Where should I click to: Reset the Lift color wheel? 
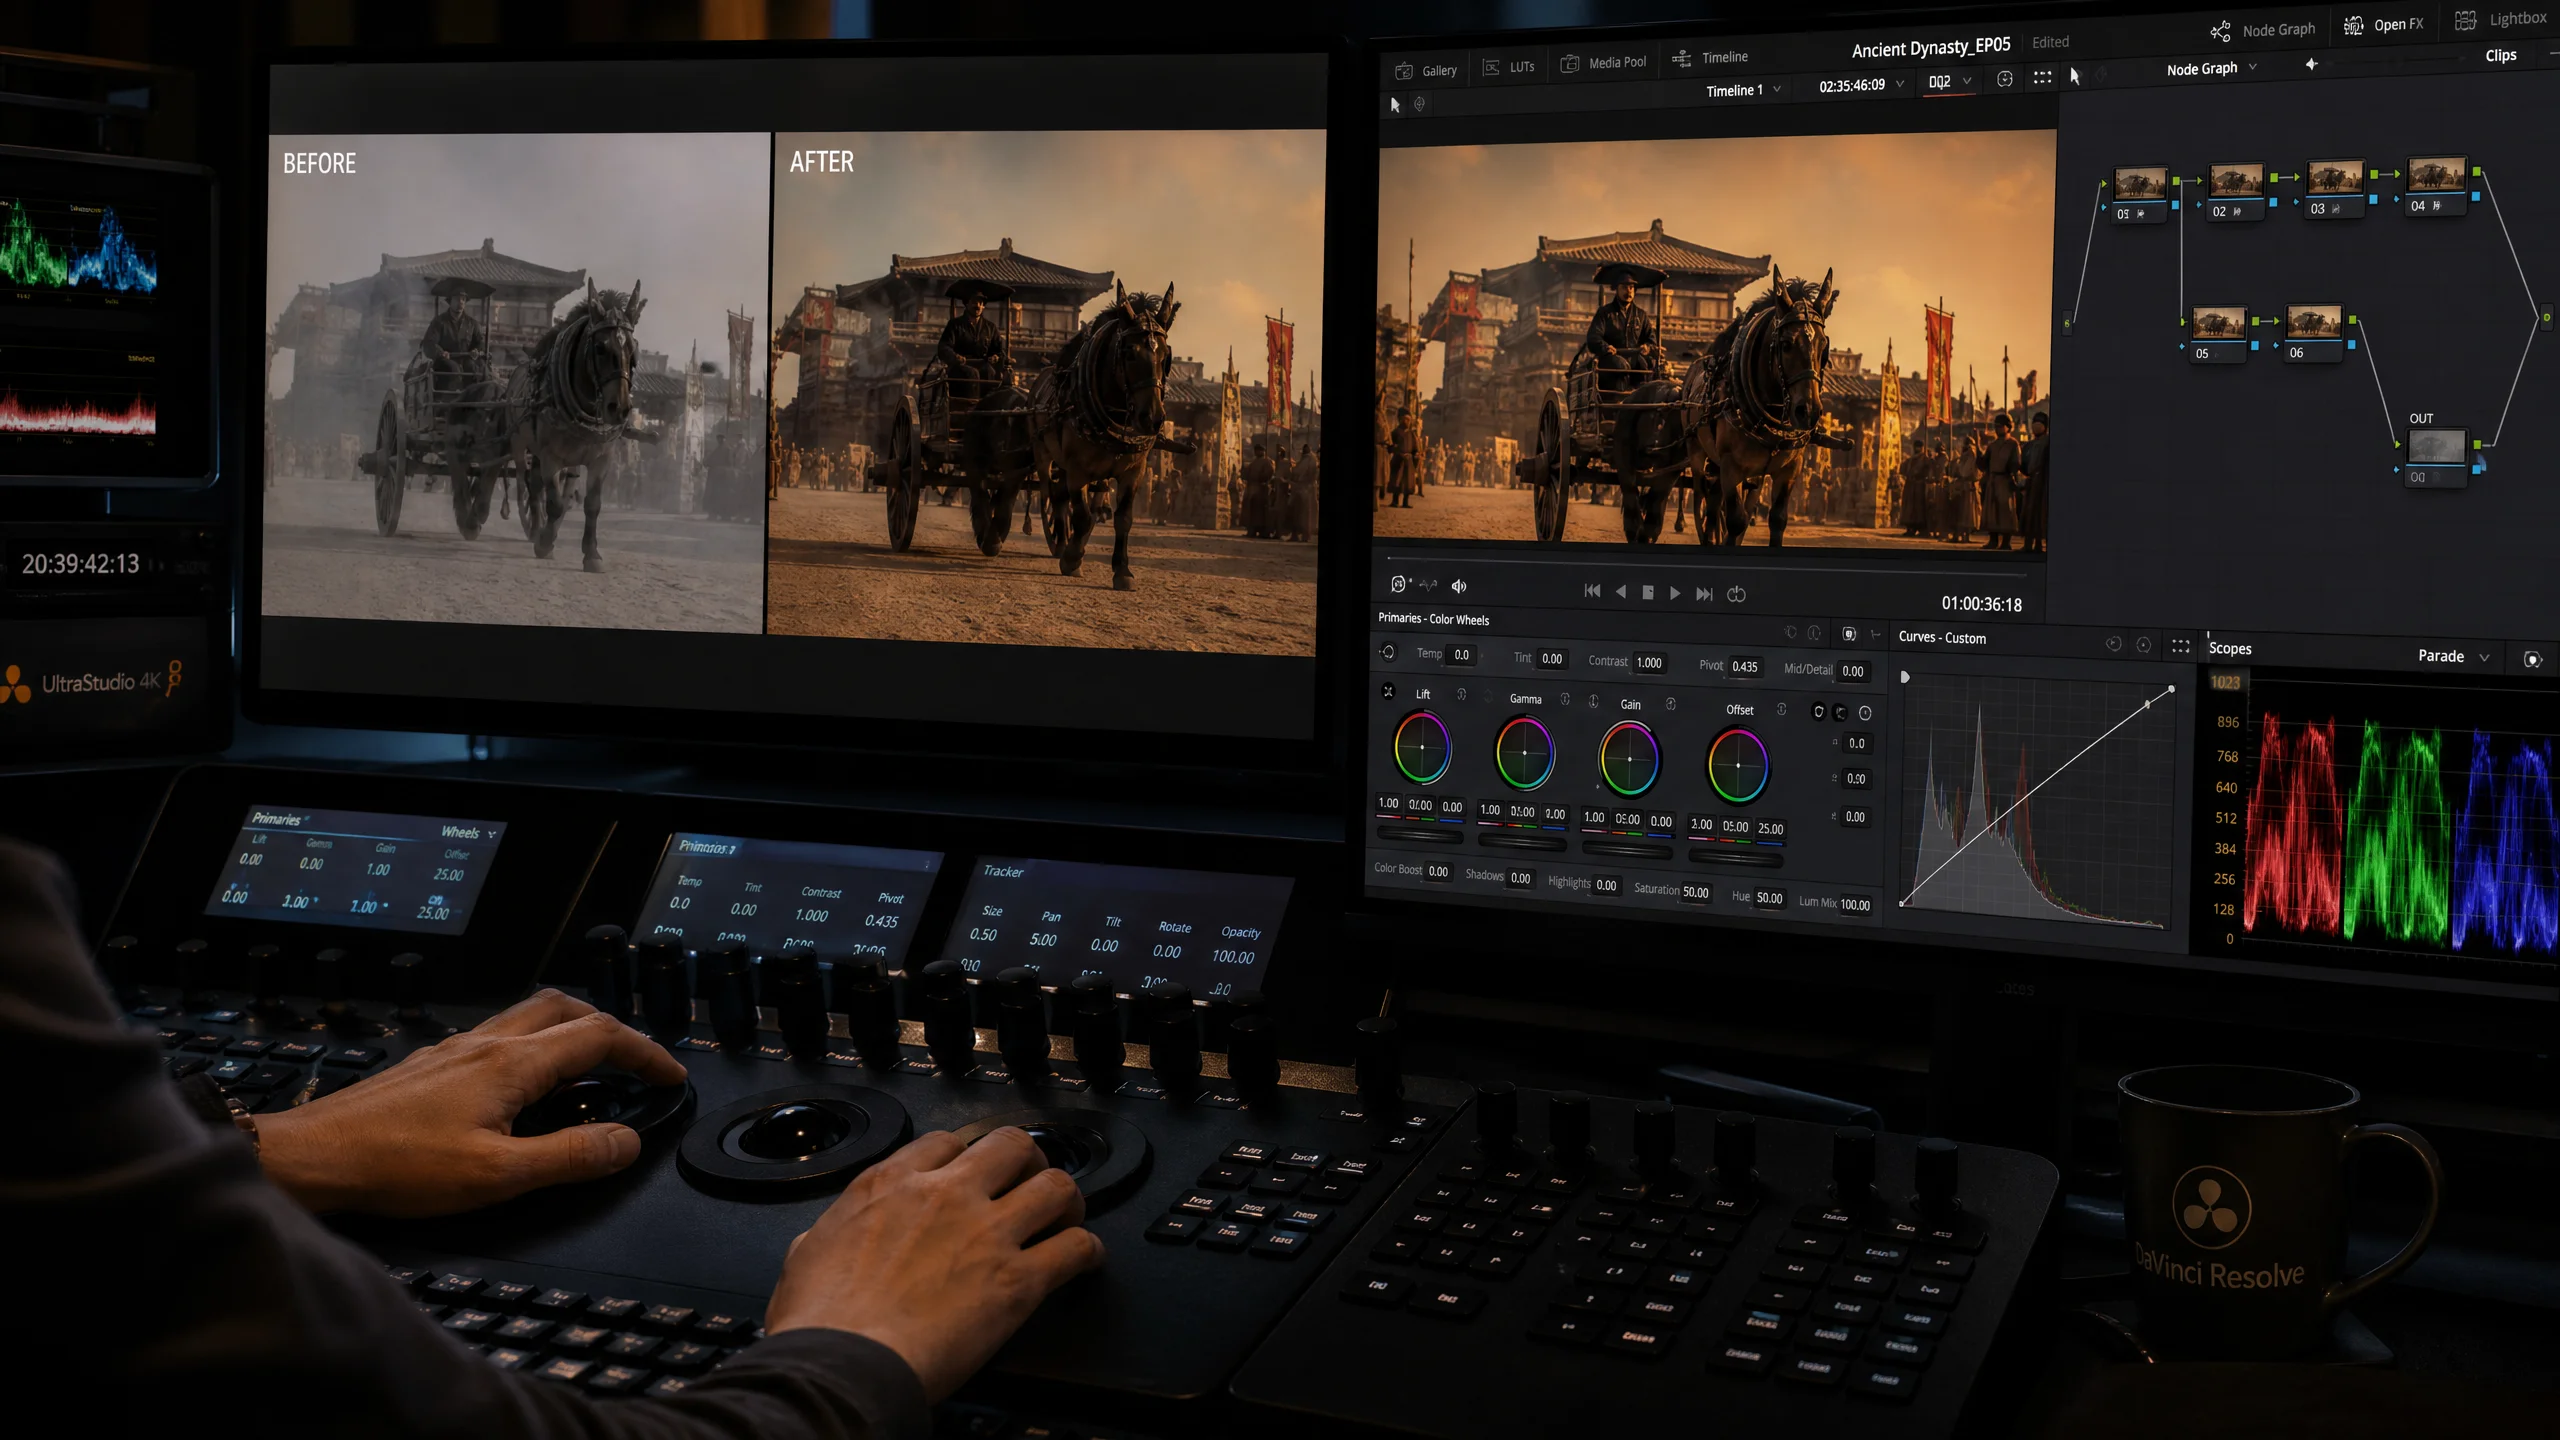[1461, 694]
